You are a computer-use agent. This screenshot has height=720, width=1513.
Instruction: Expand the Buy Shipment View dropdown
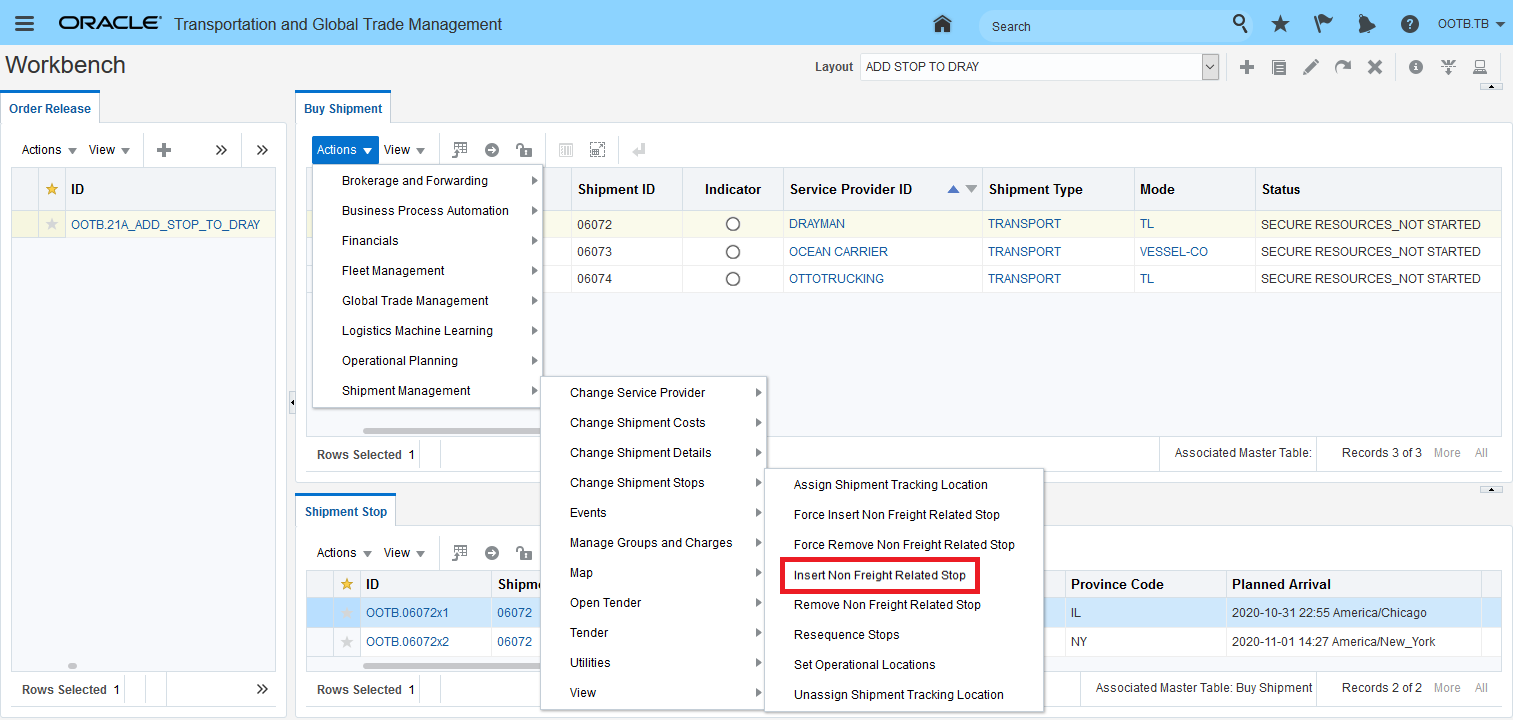pos(404,150)
